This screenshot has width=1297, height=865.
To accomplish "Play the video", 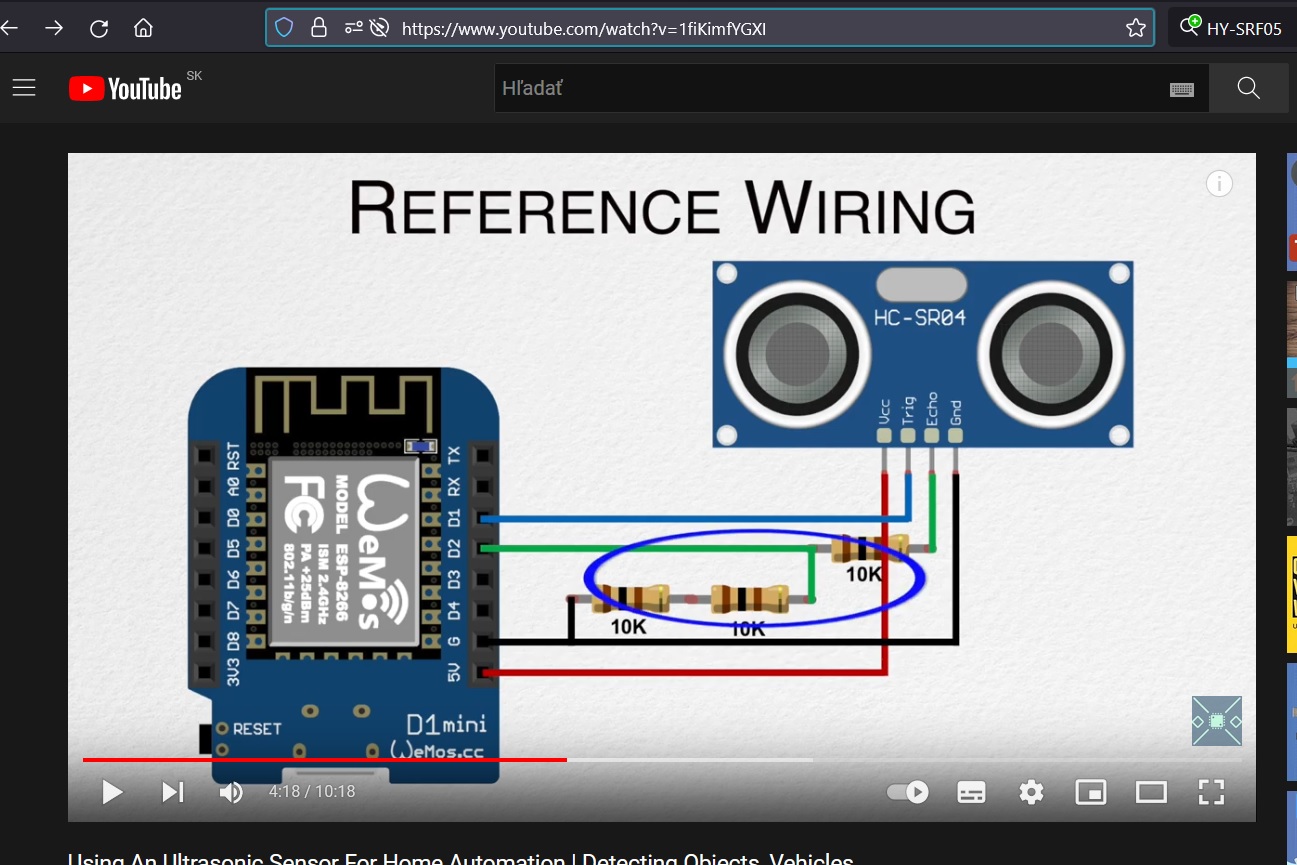I will pos(112,793).
